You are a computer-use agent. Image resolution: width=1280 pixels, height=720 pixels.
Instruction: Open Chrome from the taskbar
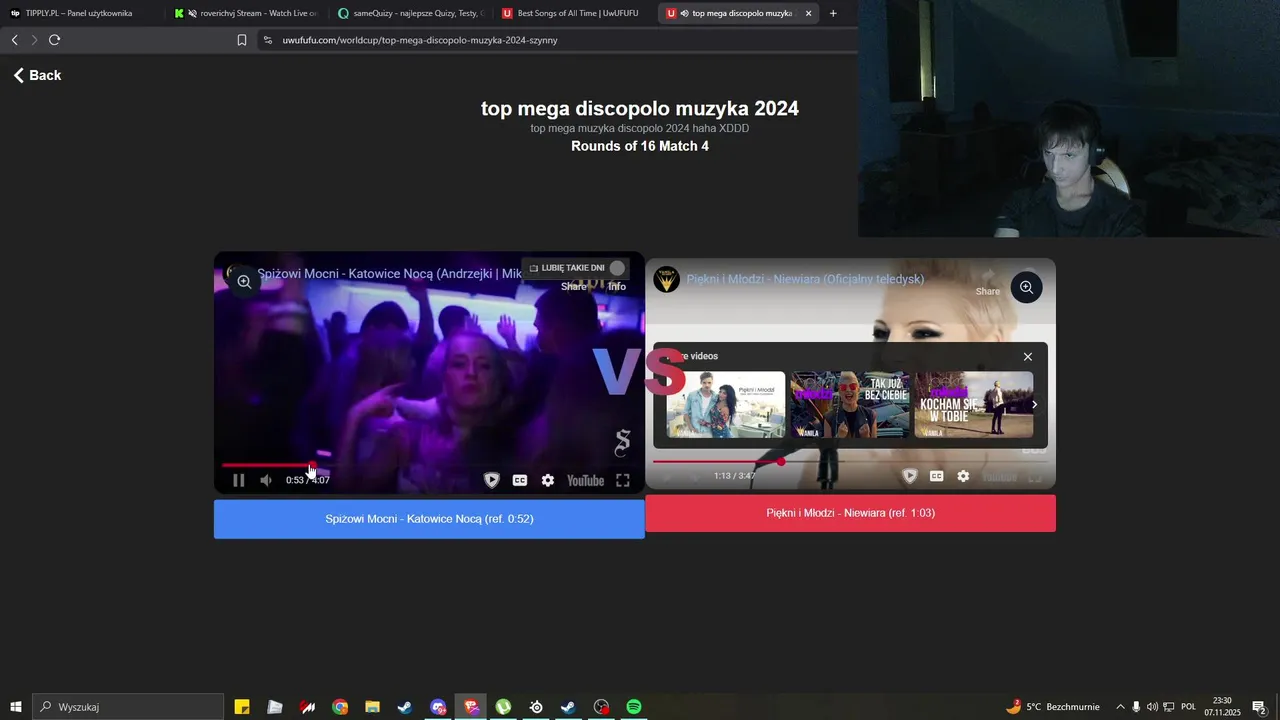coord(340,707)
